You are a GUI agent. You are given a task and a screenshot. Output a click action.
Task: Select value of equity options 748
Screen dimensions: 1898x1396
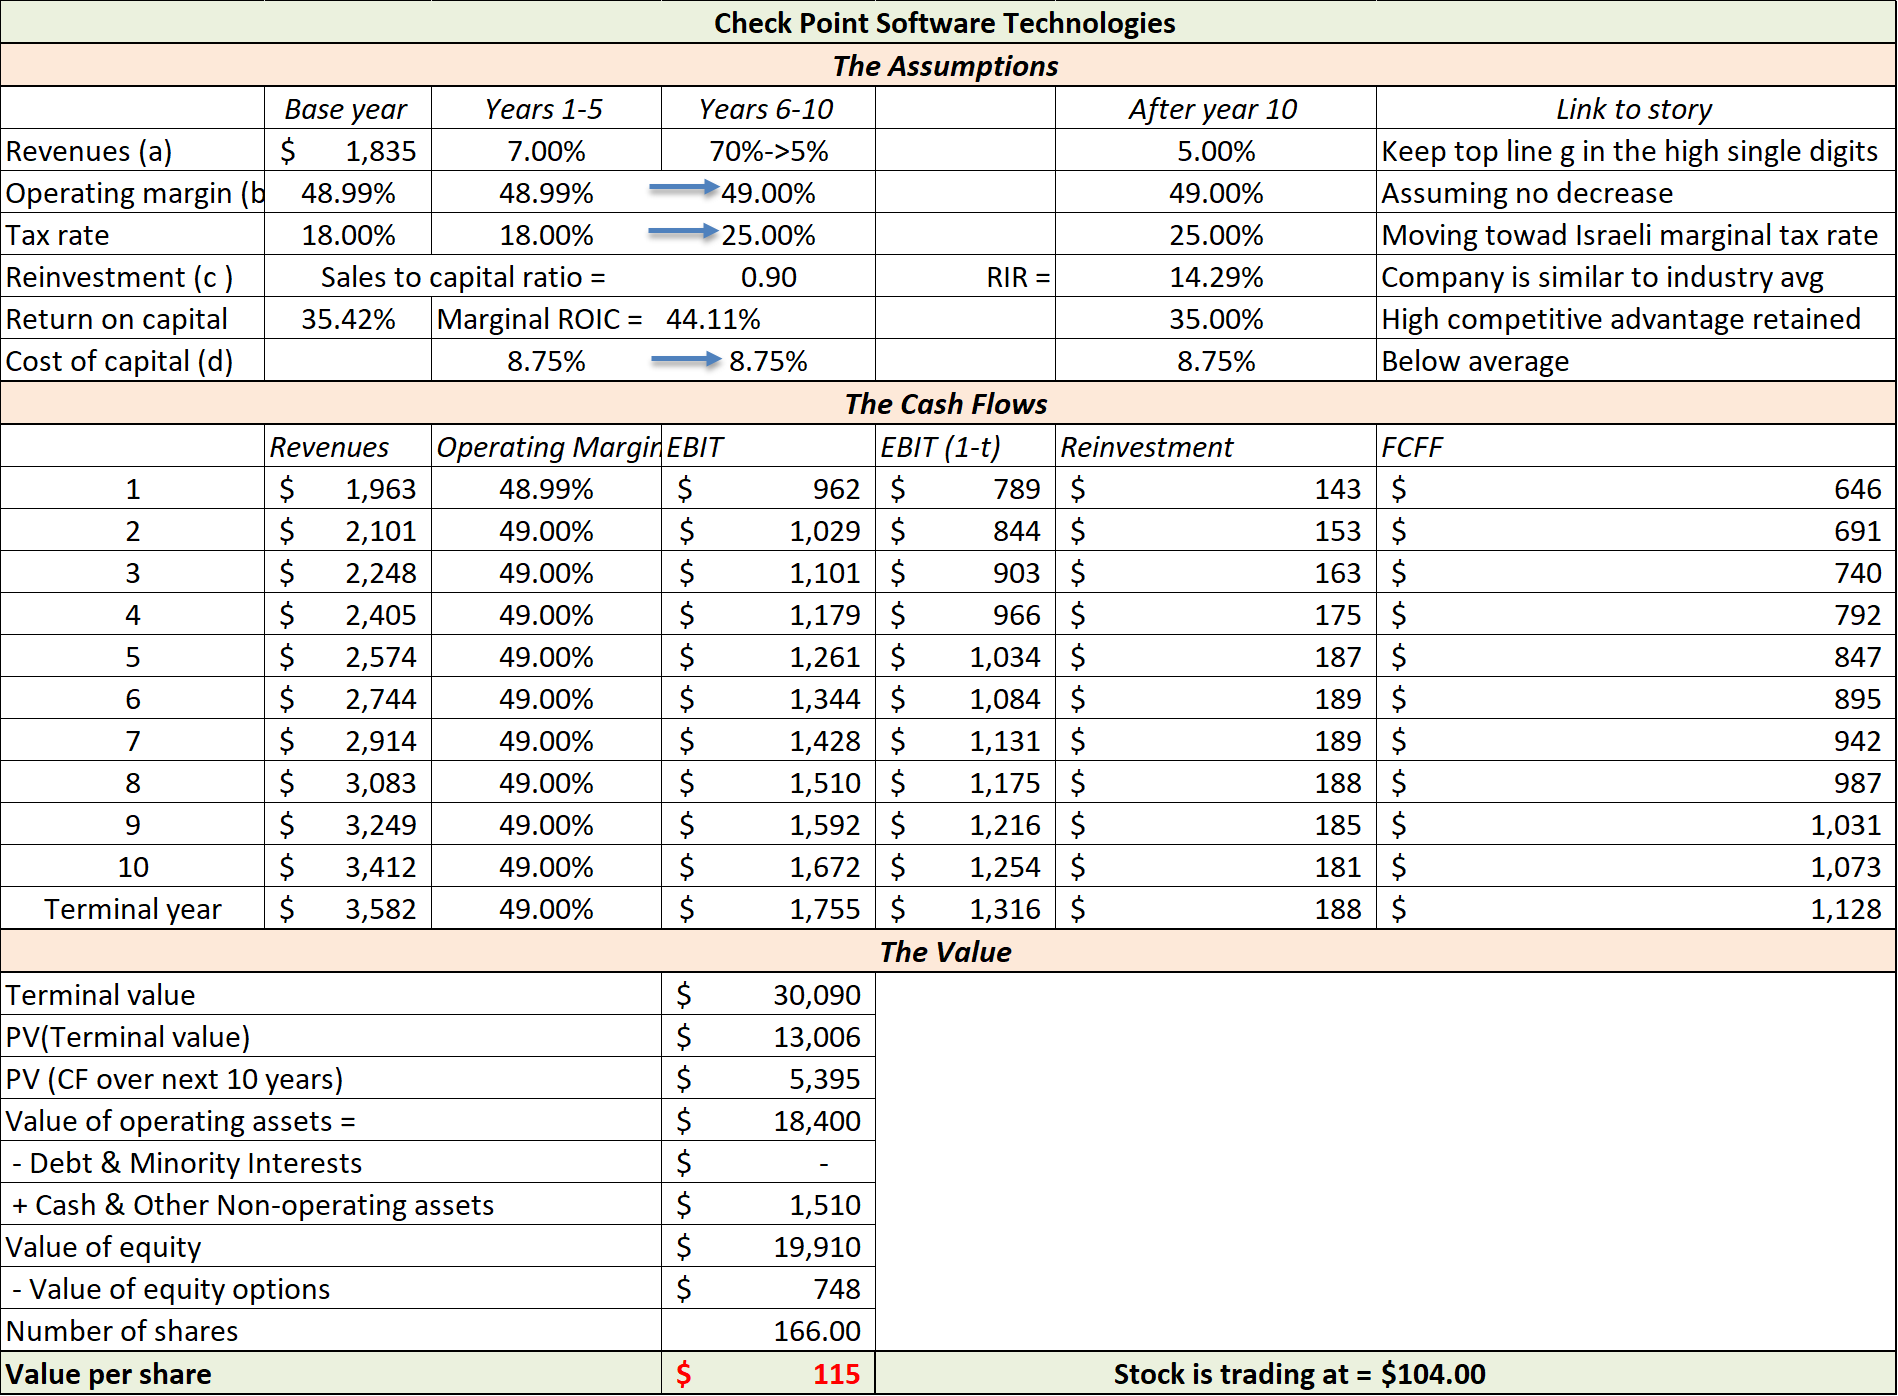tap(837, 1289)
